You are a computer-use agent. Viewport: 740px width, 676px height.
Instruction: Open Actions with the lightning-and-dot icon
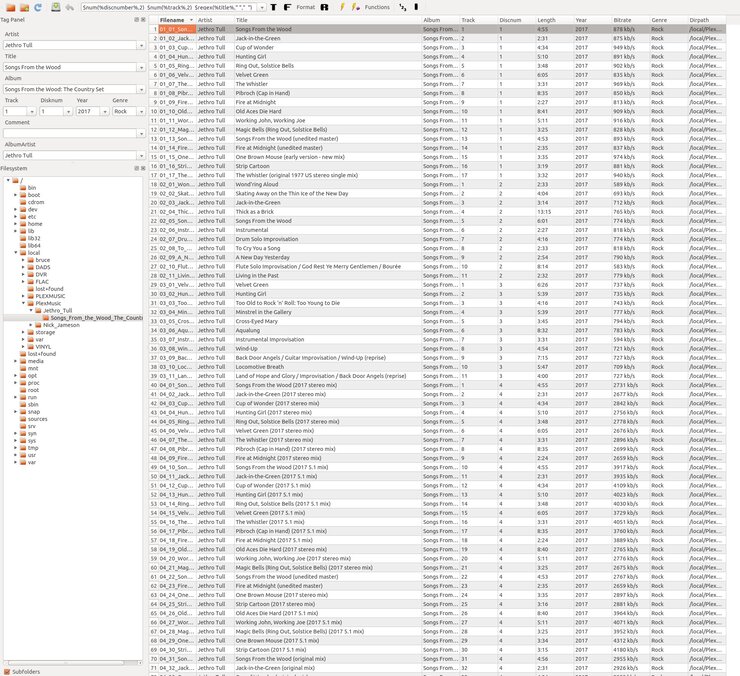coord(355,7)
